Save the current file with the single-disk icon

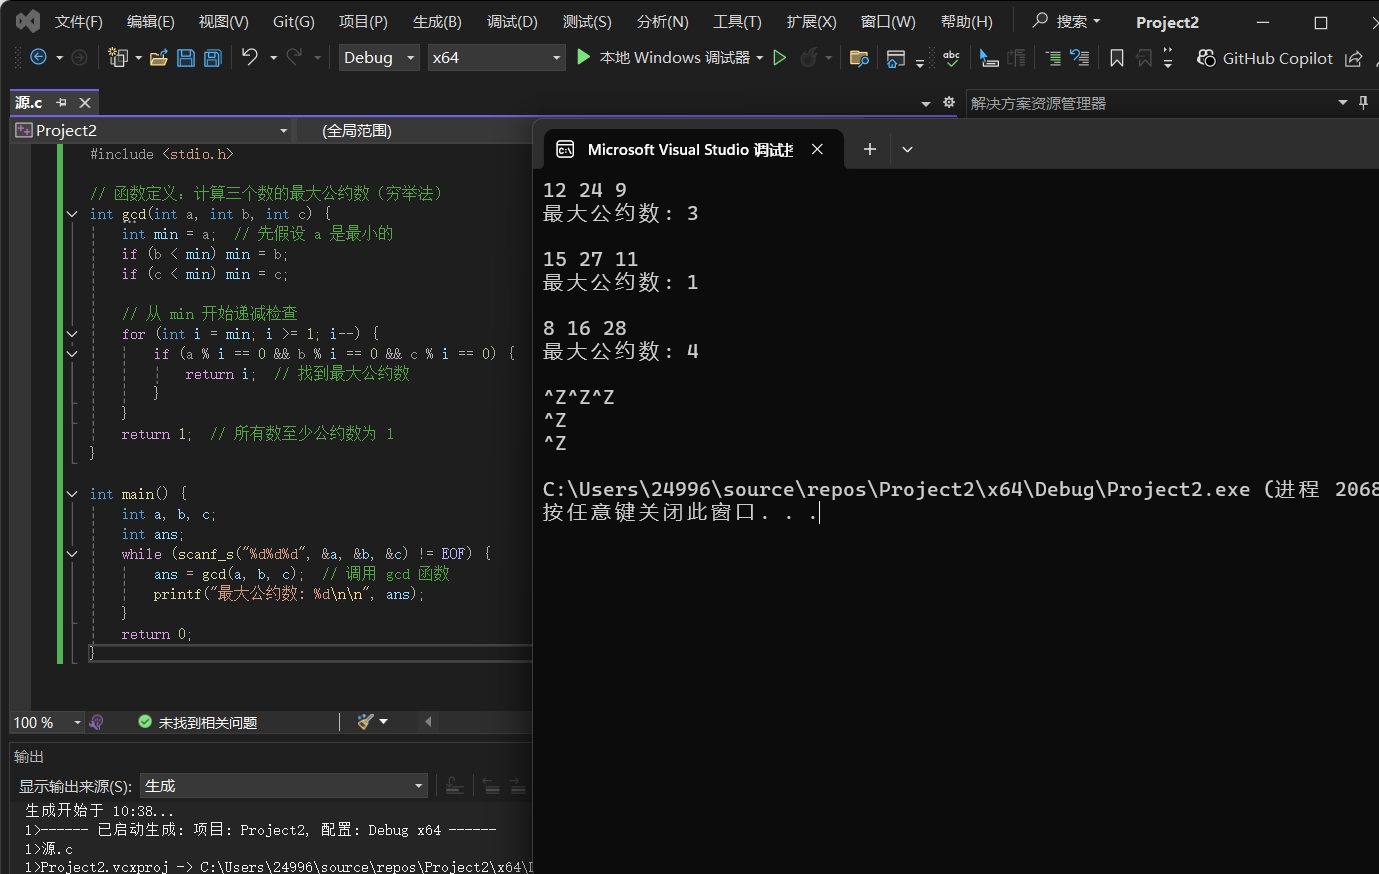[186, 58]
